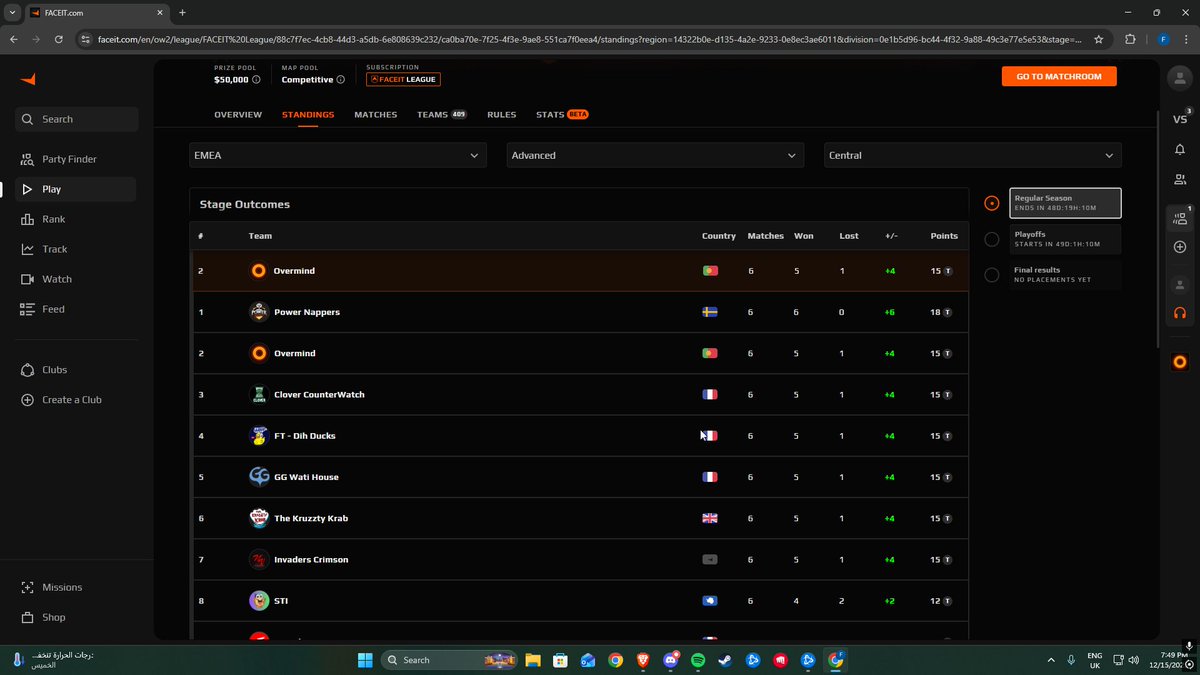Switch to the Overview tab
The height and width of the screenshot is (675, 1200).
pyautogui.click(x=238, y=115)
